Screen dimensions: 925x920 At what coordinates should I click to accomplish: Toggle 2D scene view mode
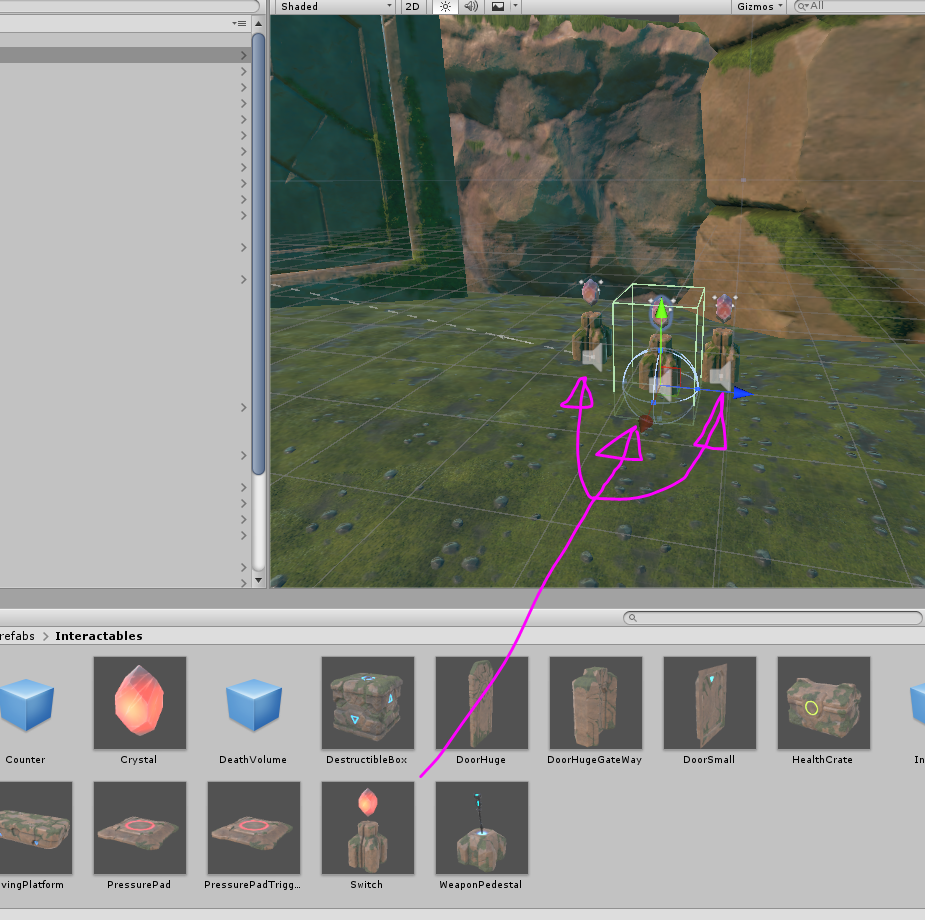click(x=412, y=6)
